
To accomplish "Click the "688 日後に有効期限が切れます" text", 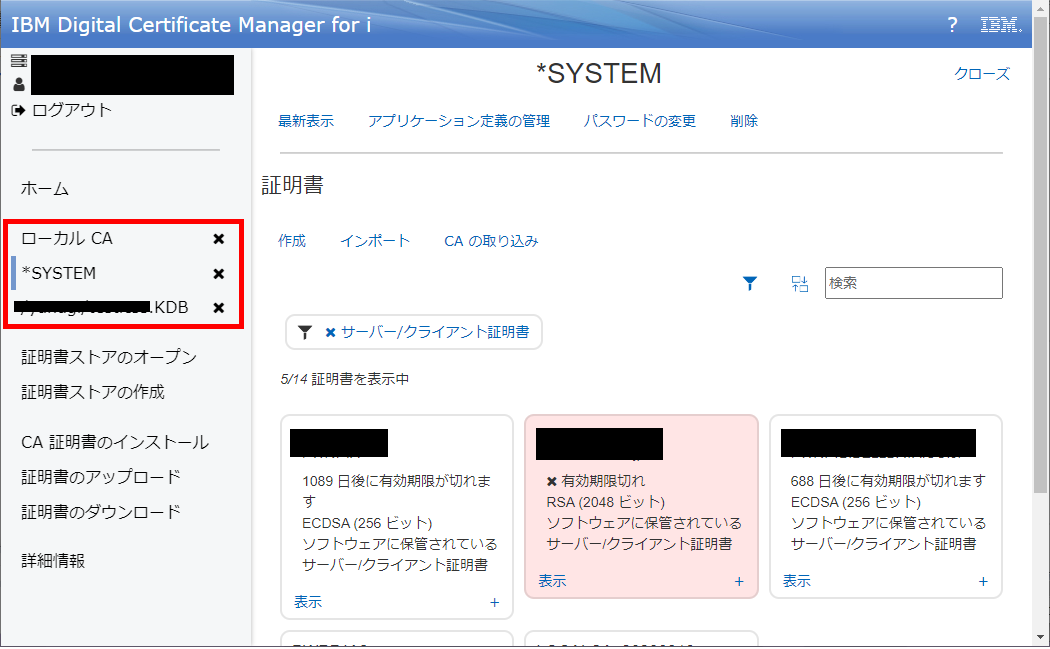I will point(888,481).
